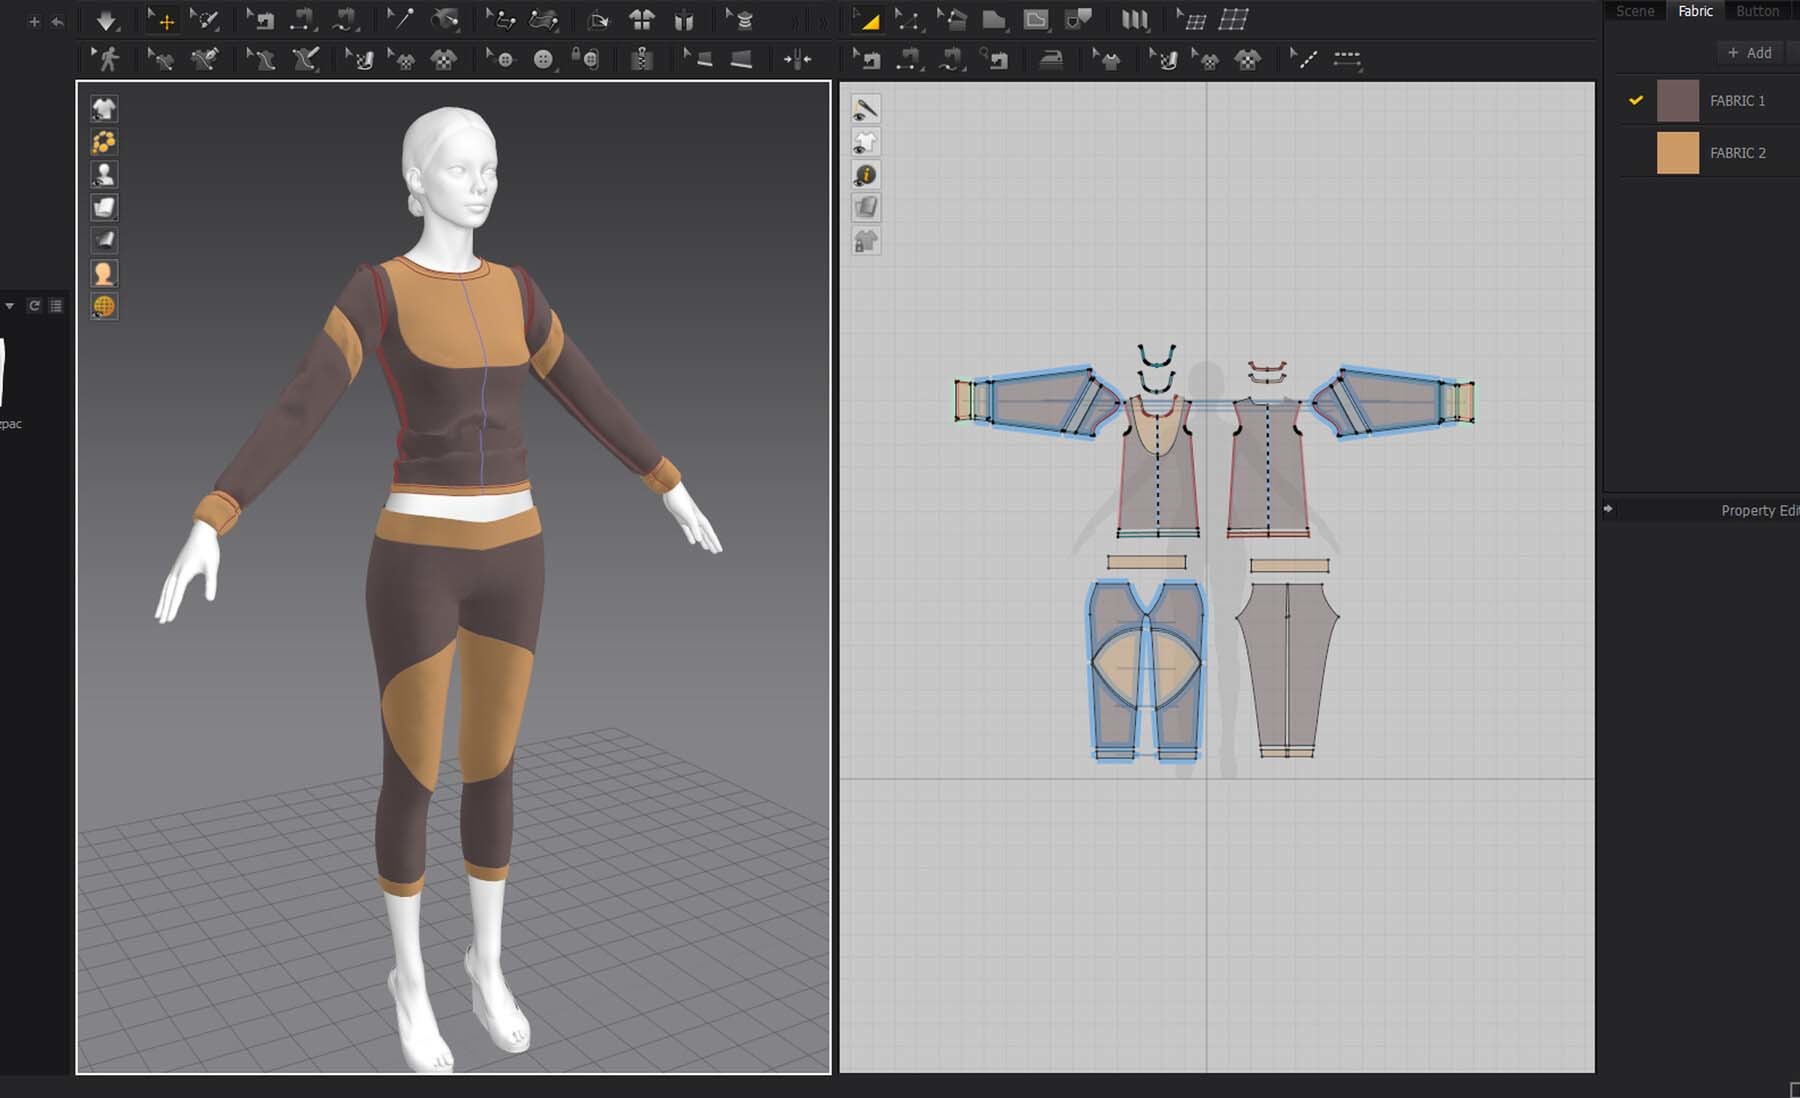
Task: Click the library list view icon
Action: click(x=56, y=306)
